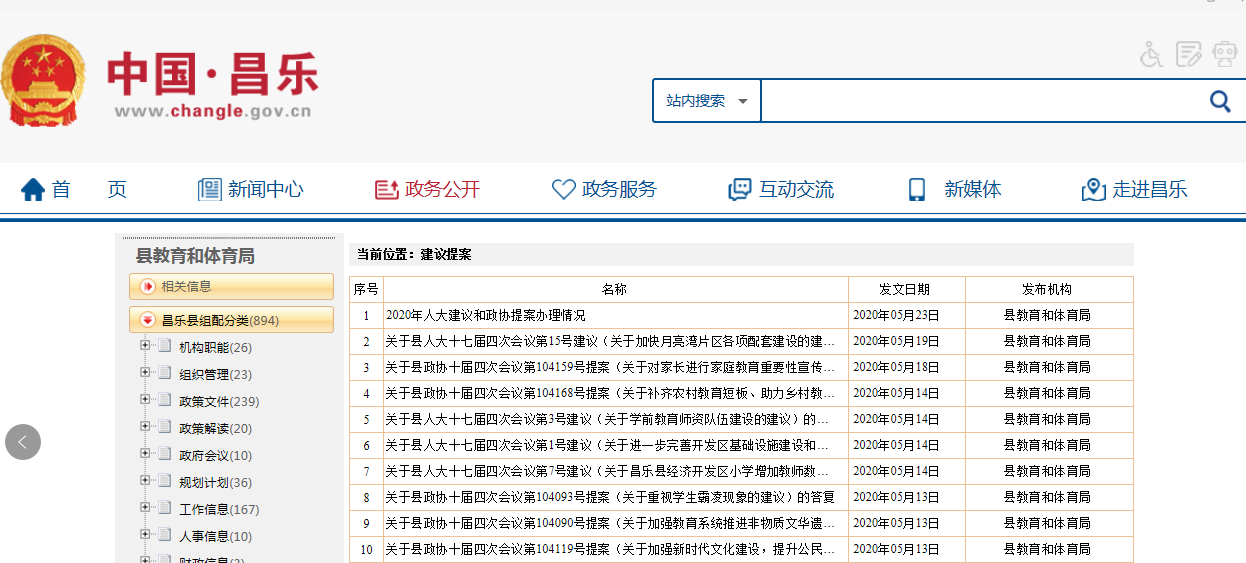
Task: Expand the 机构职能 tree node
Action: (x=145, y=346)
